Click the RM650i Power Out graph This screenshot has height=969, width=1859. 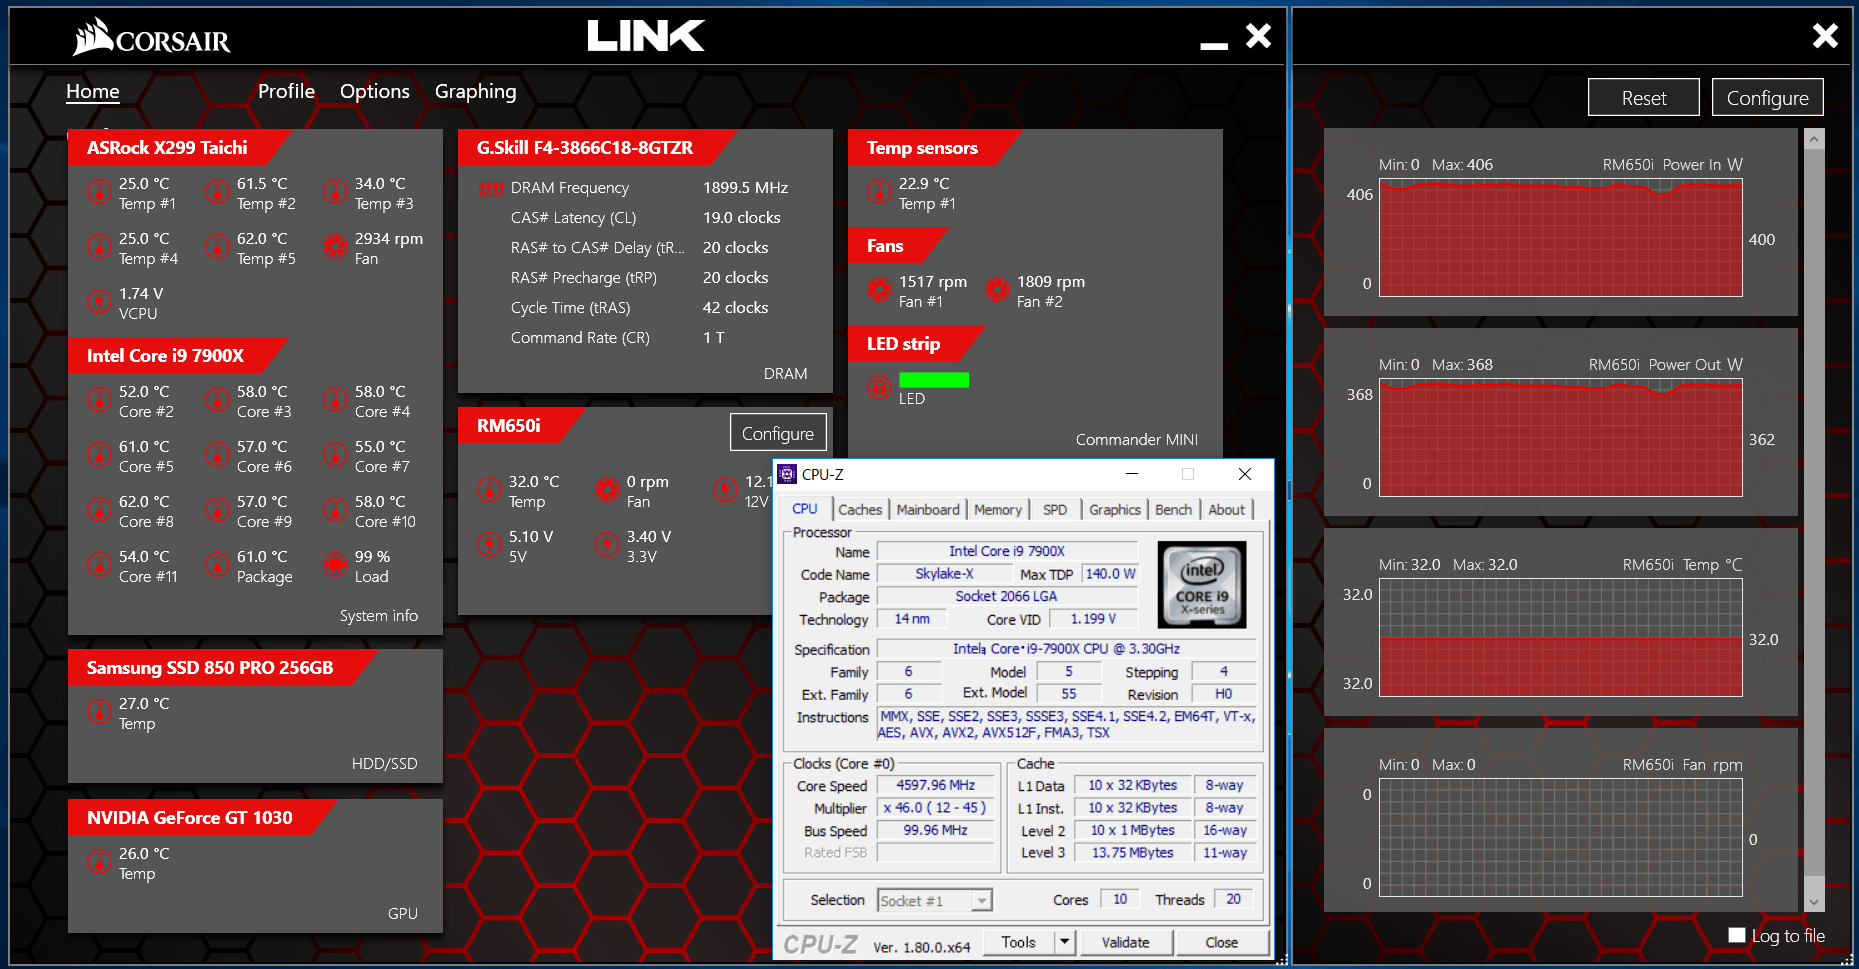[1560, 438]
